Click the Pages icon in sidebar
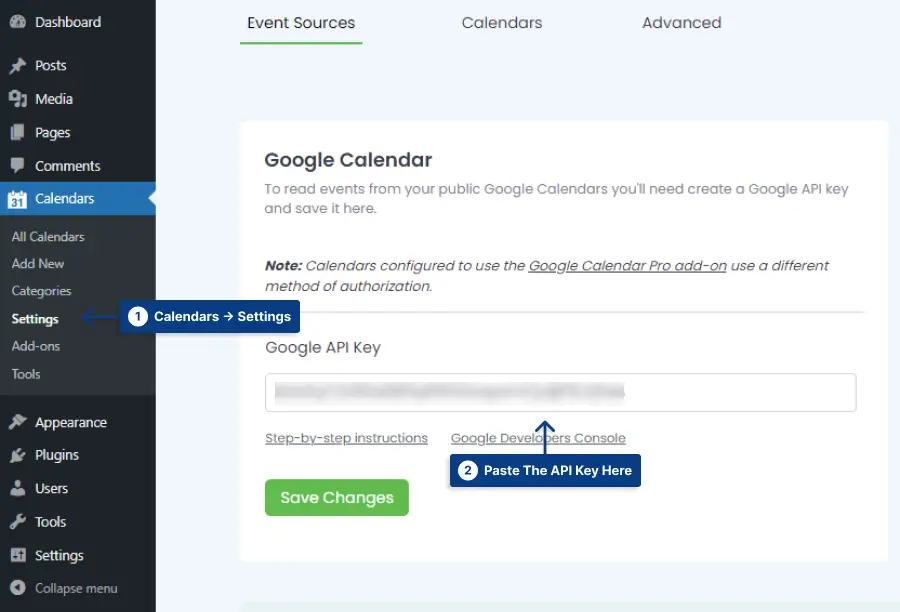Image resolution: width=900 pixels, height=612 pixels. (18, 132)
